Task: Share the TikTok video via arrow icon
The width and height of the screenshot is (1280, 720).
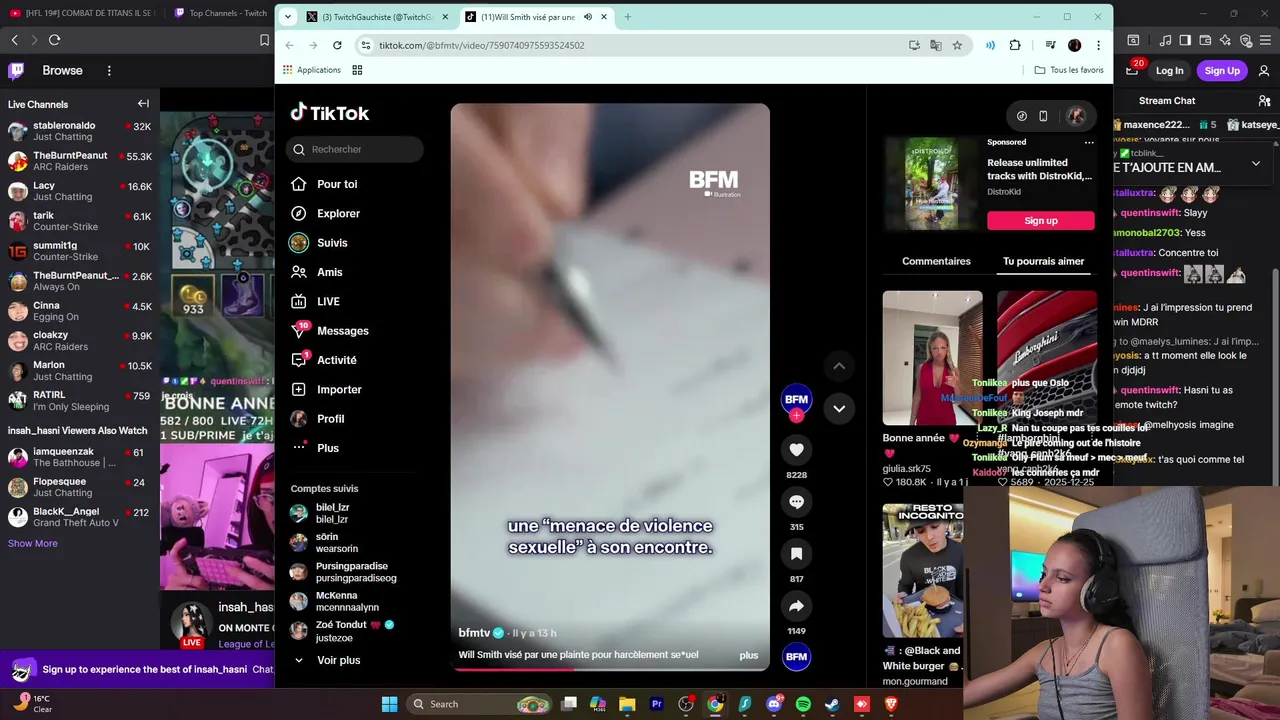Action: (796, 606)
